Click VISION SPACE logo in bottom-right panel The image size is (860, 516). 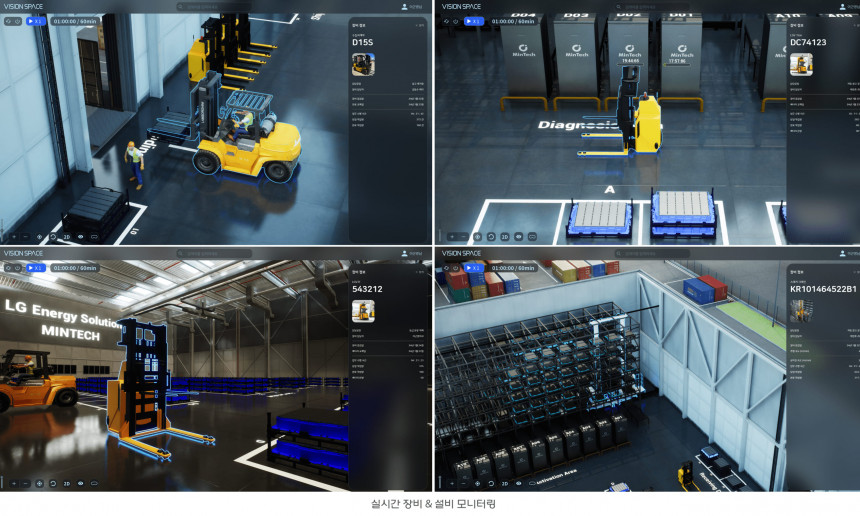tap(461, 253)
